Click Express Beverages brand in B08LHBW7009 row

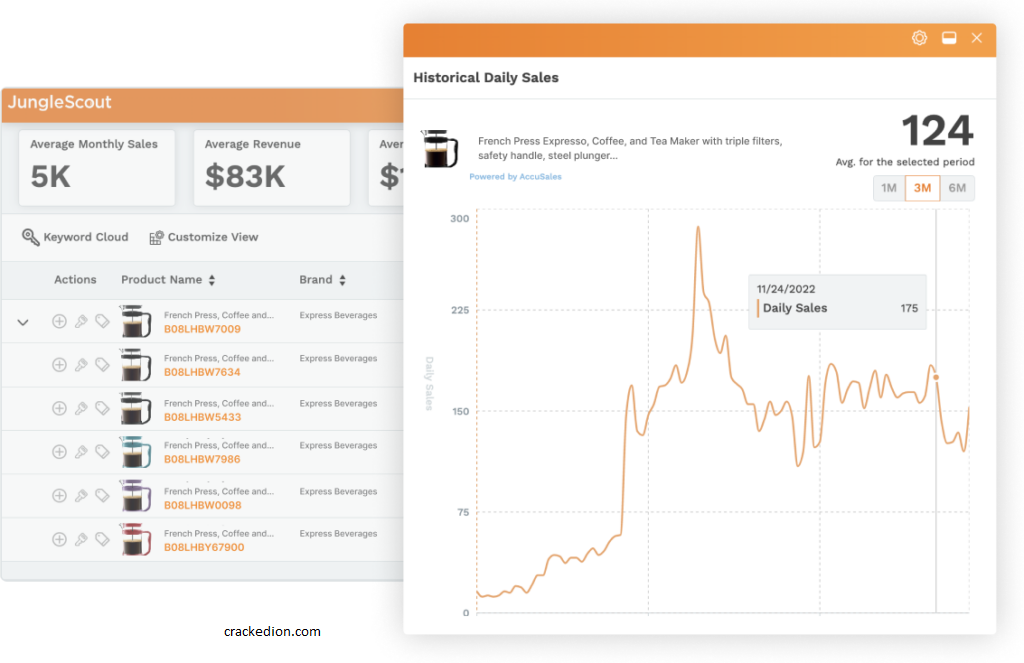click(338, 315)
